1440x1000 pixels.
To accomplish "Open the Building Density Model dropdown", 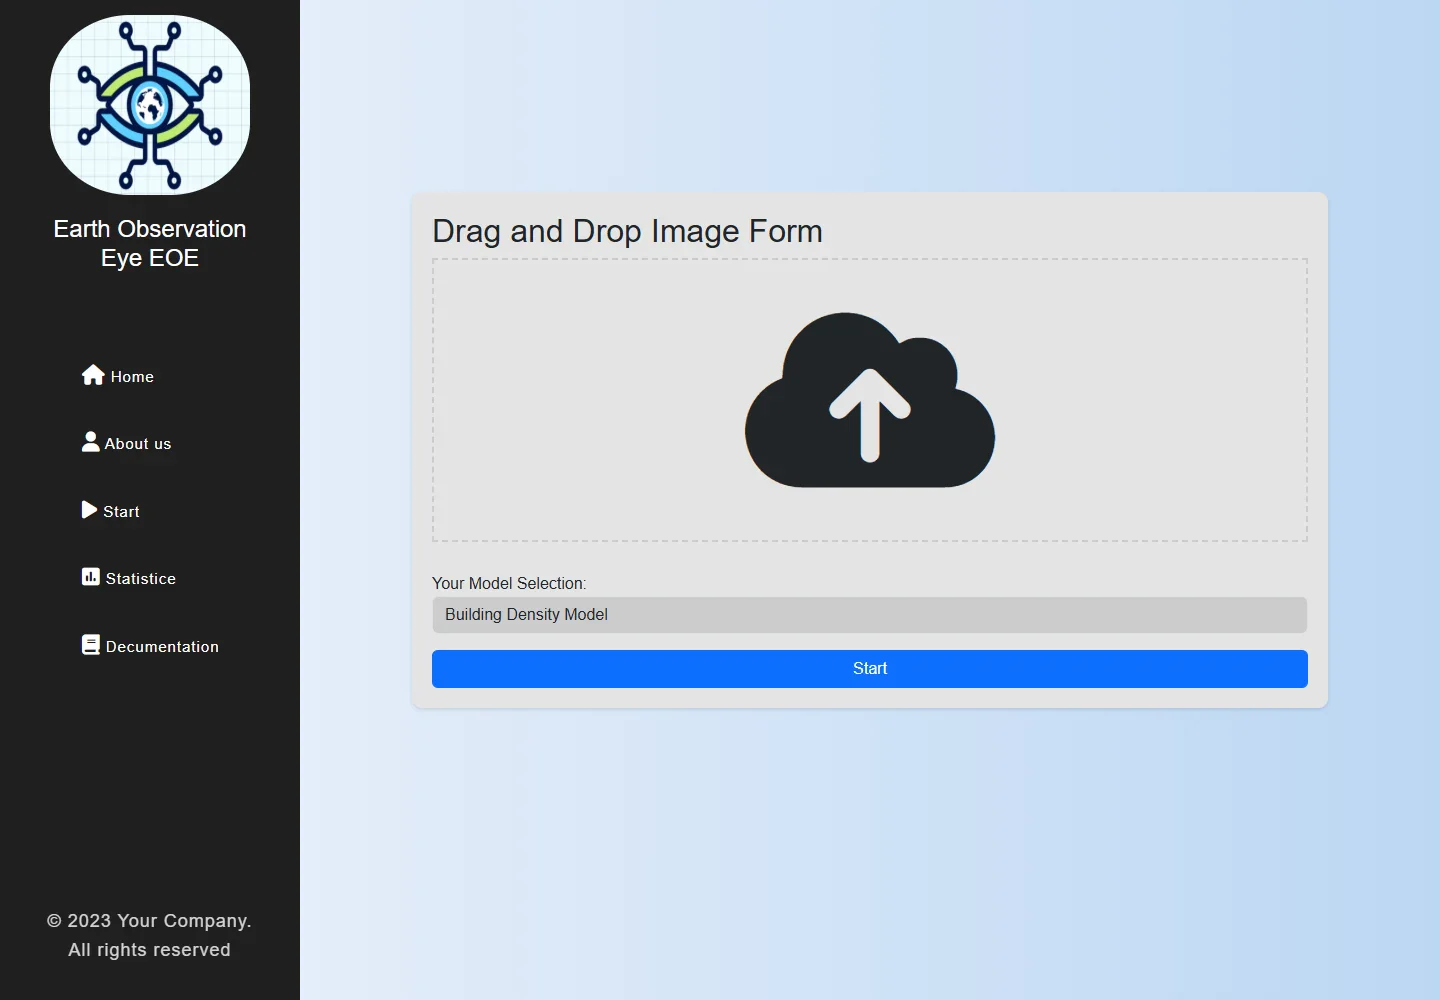I will click(x=870, y=615).
